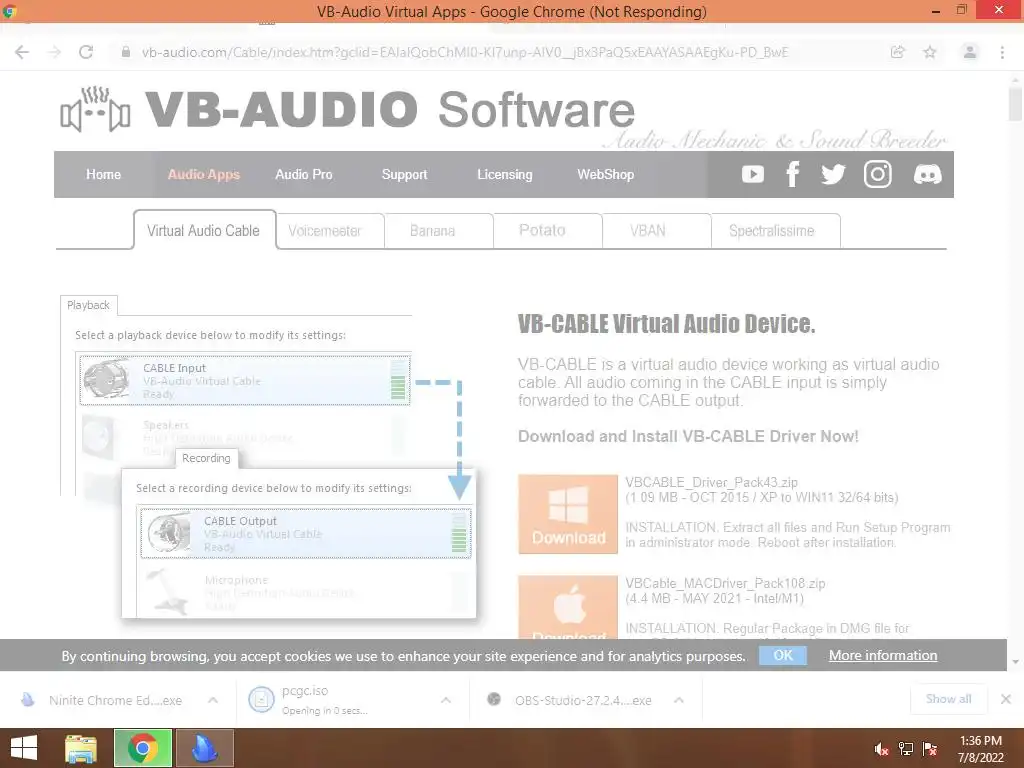Open VB-Audio Instagram icon

click(878, 174)
